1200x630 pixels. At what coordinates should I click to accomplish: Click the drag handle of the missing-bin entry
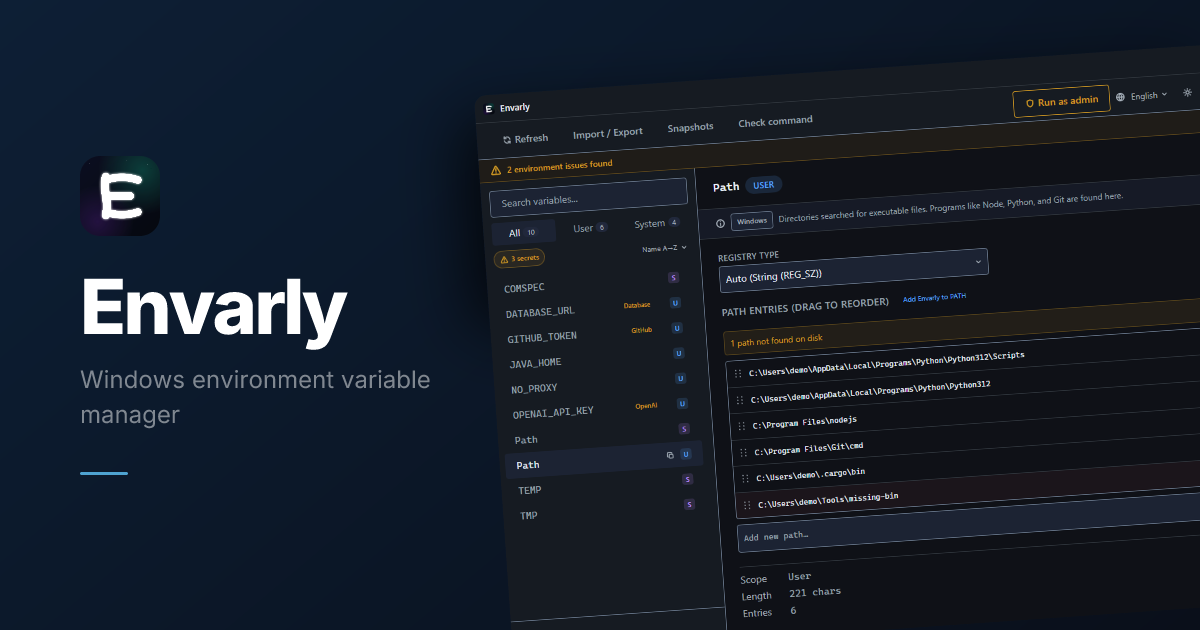[747, 505]
